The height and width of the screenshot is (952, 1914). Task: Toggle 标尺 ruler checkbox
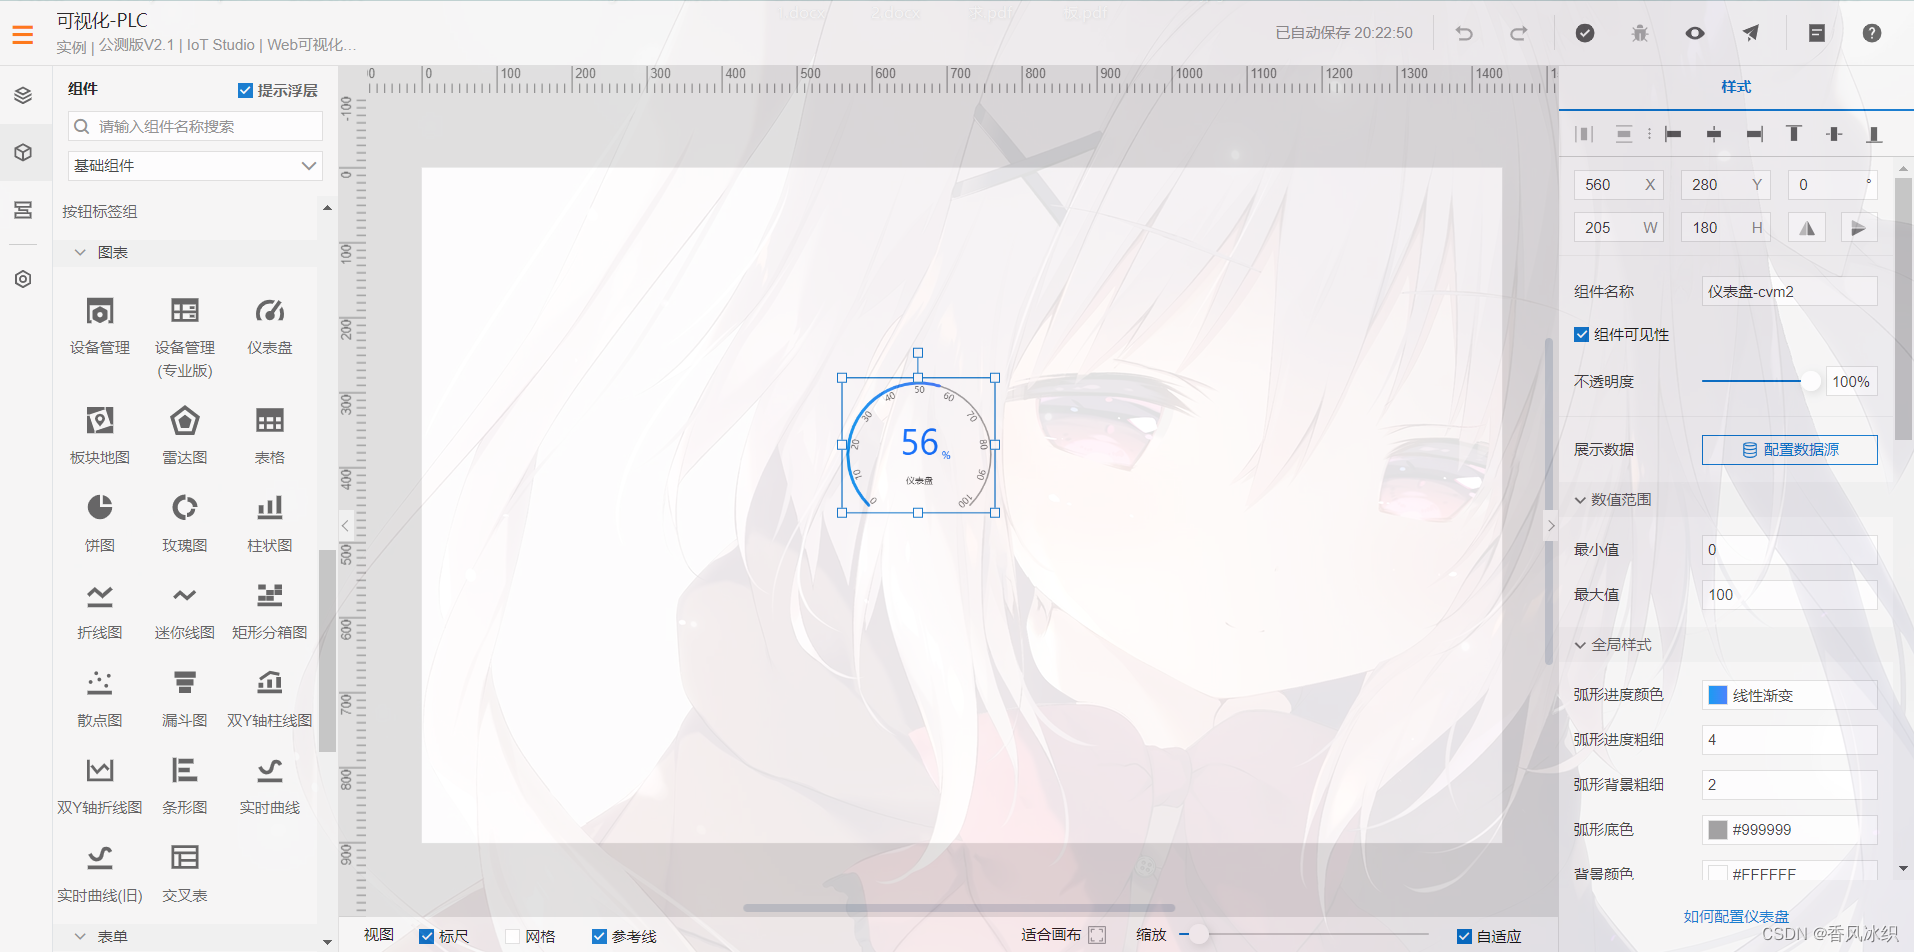(427, 936)
